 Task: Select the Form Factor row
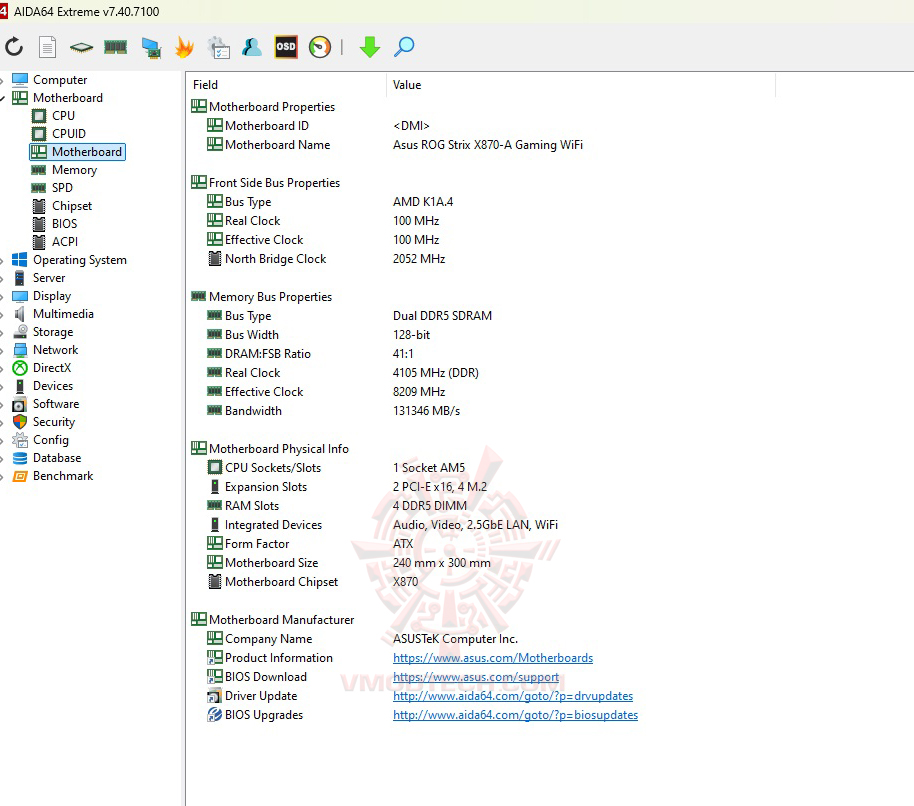pyautogui.click(x=310, y=544)
